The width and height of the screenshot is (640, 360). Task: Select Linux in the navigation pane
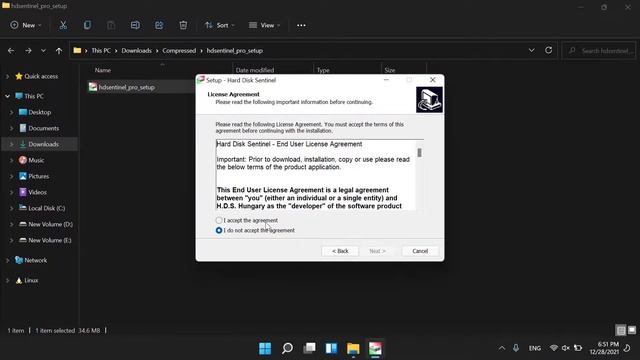31,280
